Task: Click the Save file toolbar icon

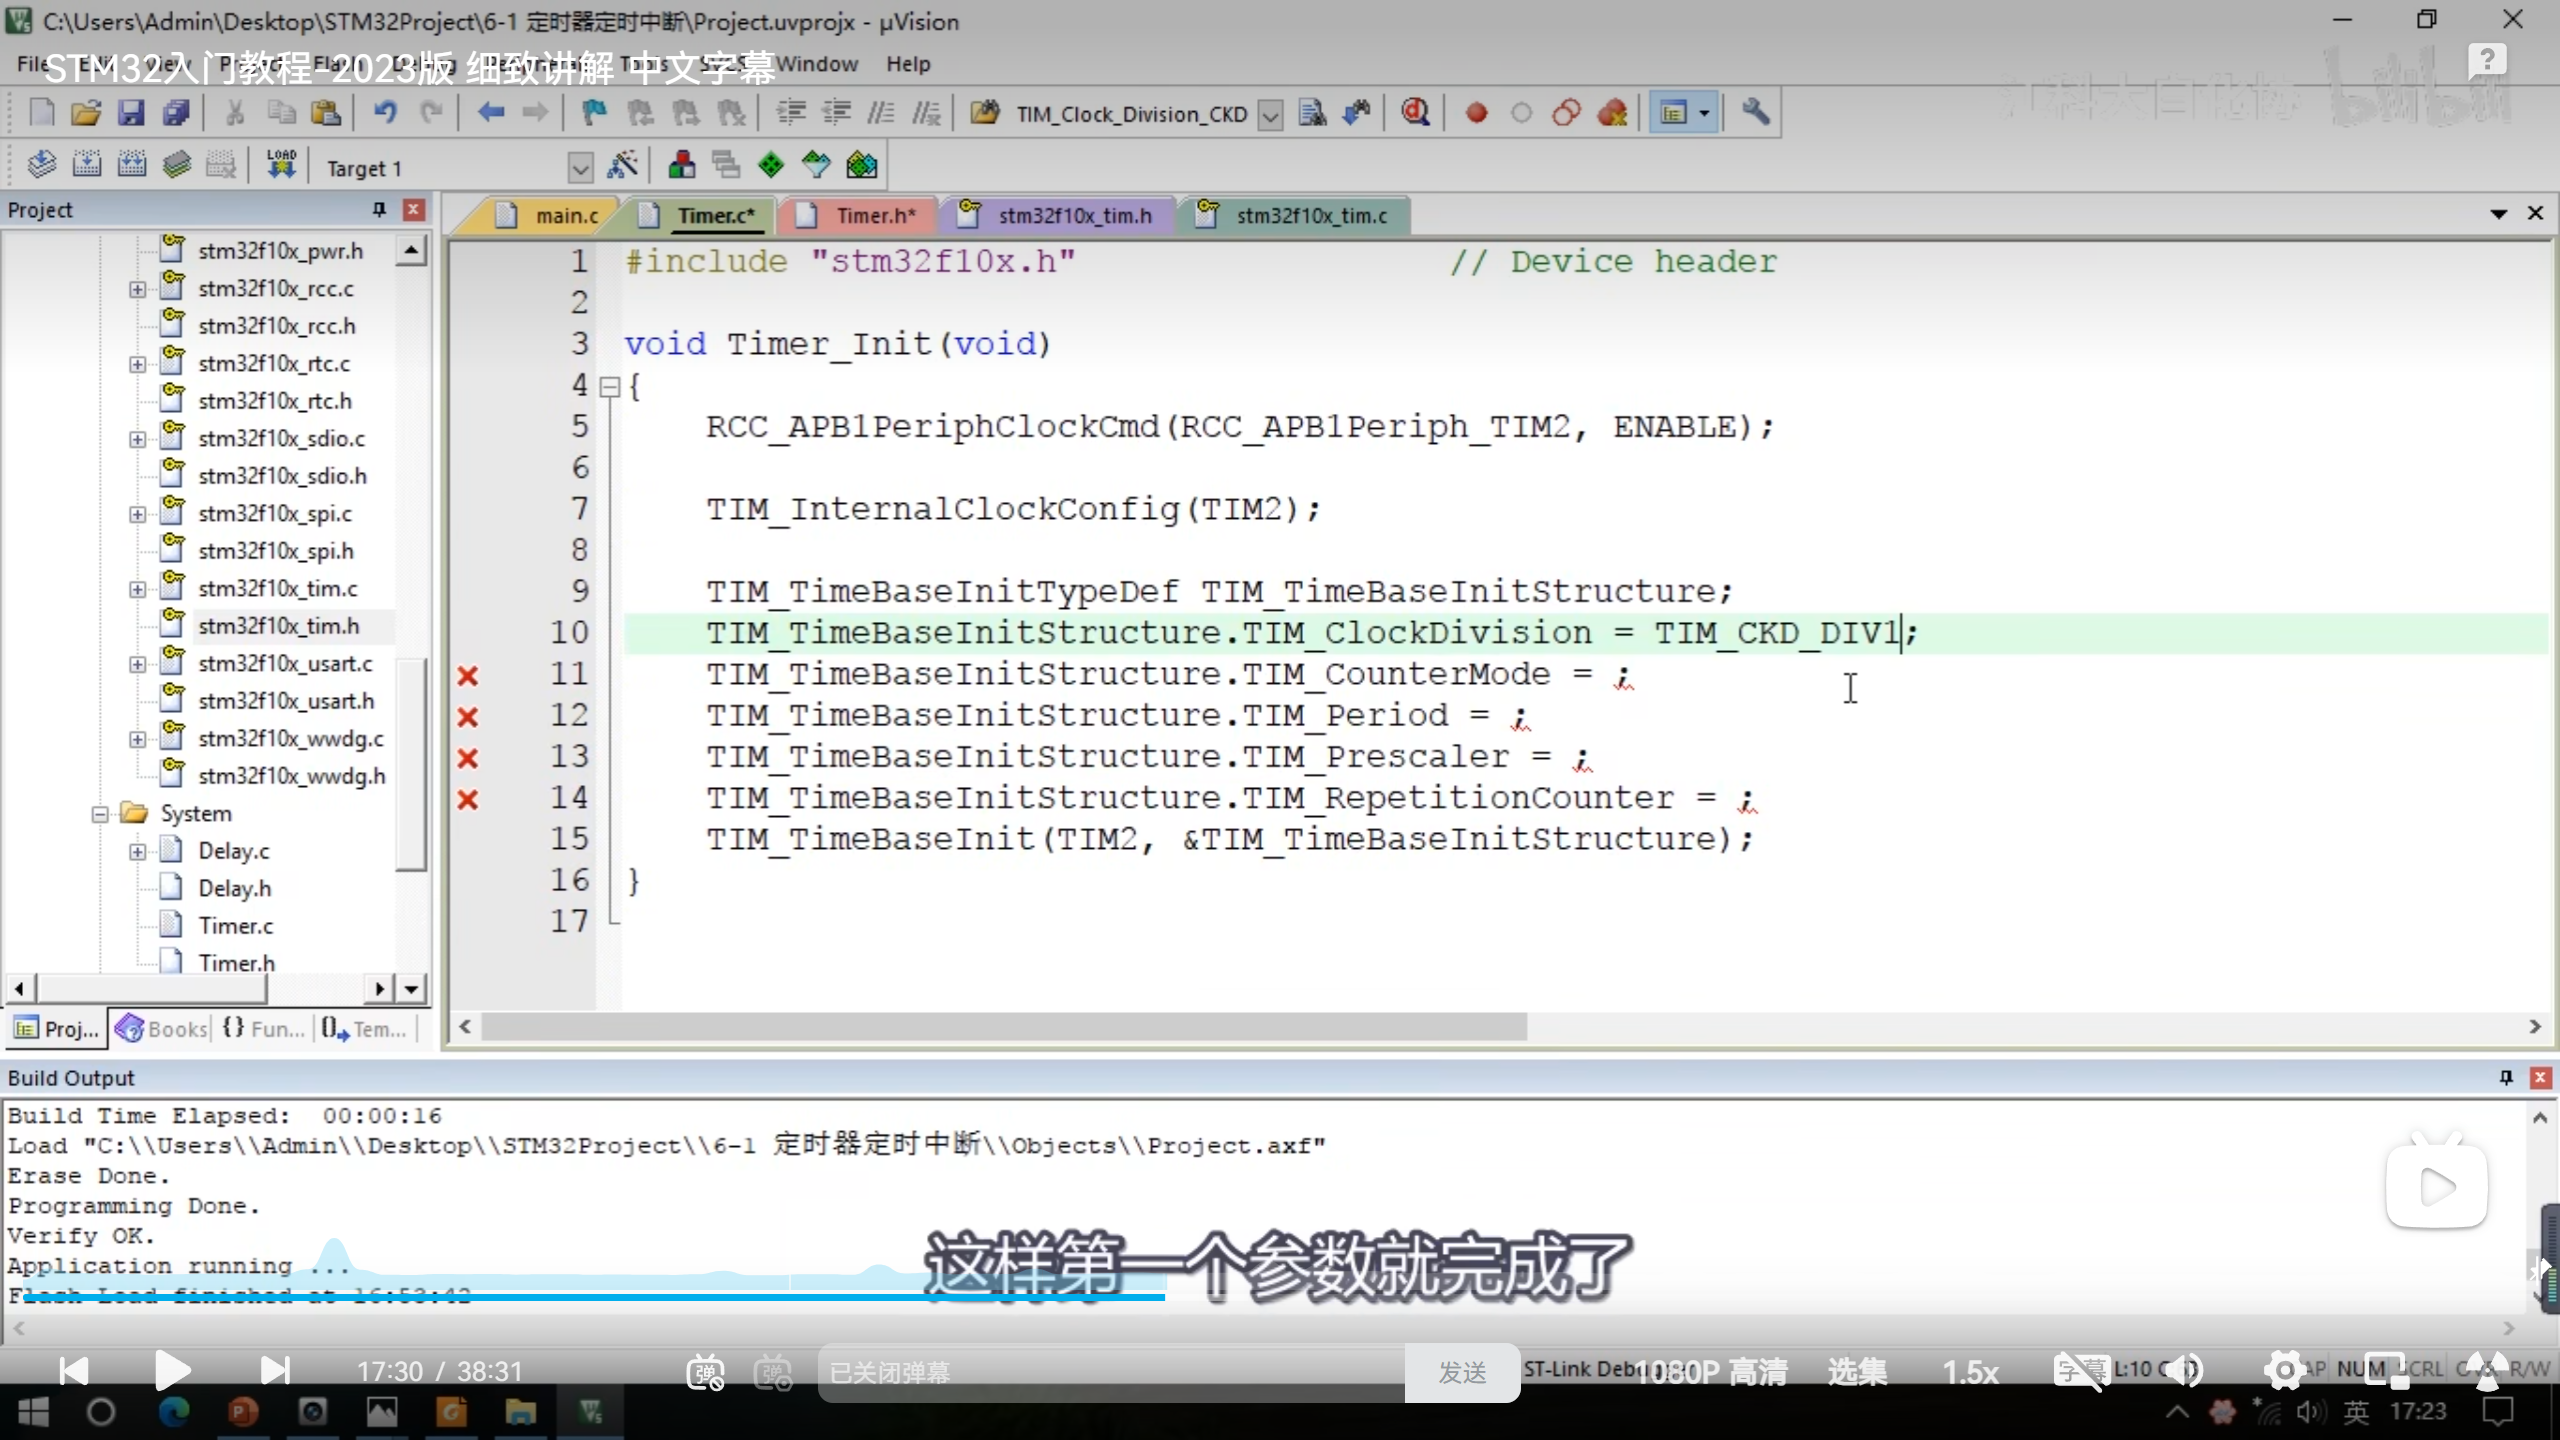Action: 131,113
